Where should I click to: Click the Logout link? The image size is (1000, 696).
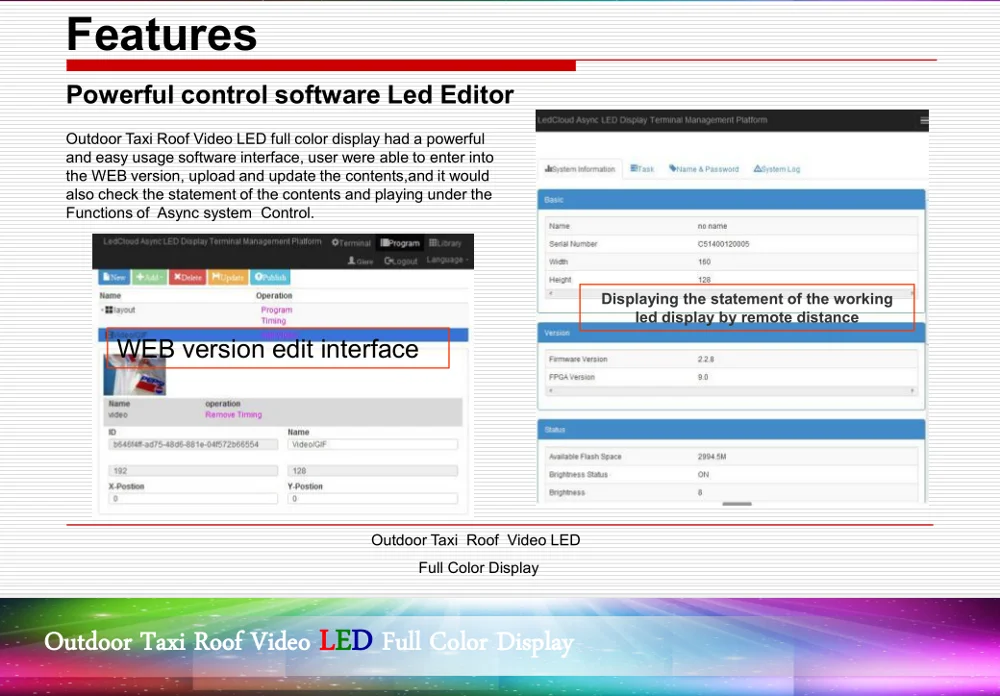pyautogui.click(x=400, y=261)
